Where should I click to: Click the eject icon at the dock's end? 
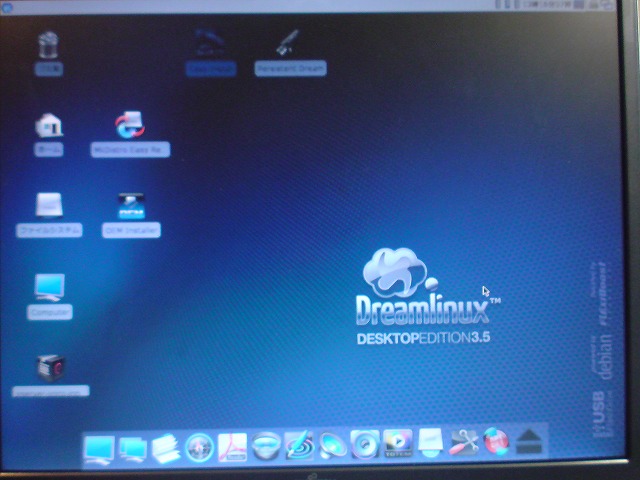529,442
